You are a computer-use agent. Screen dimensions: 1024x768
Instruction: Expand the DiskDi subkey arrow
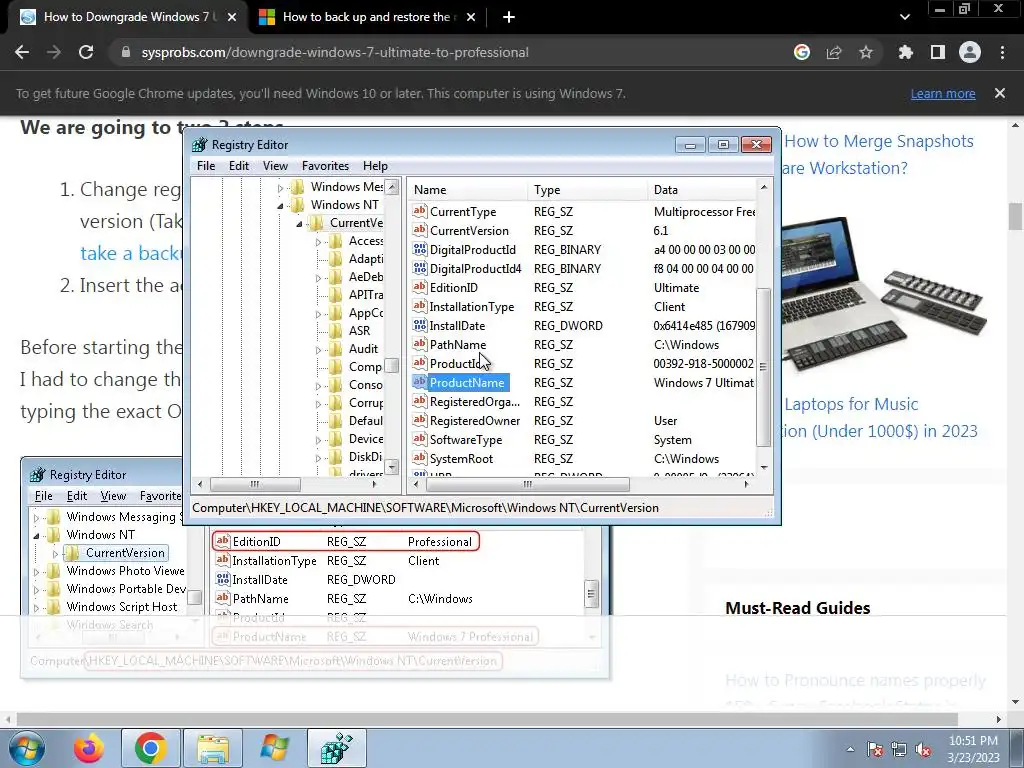318,458
